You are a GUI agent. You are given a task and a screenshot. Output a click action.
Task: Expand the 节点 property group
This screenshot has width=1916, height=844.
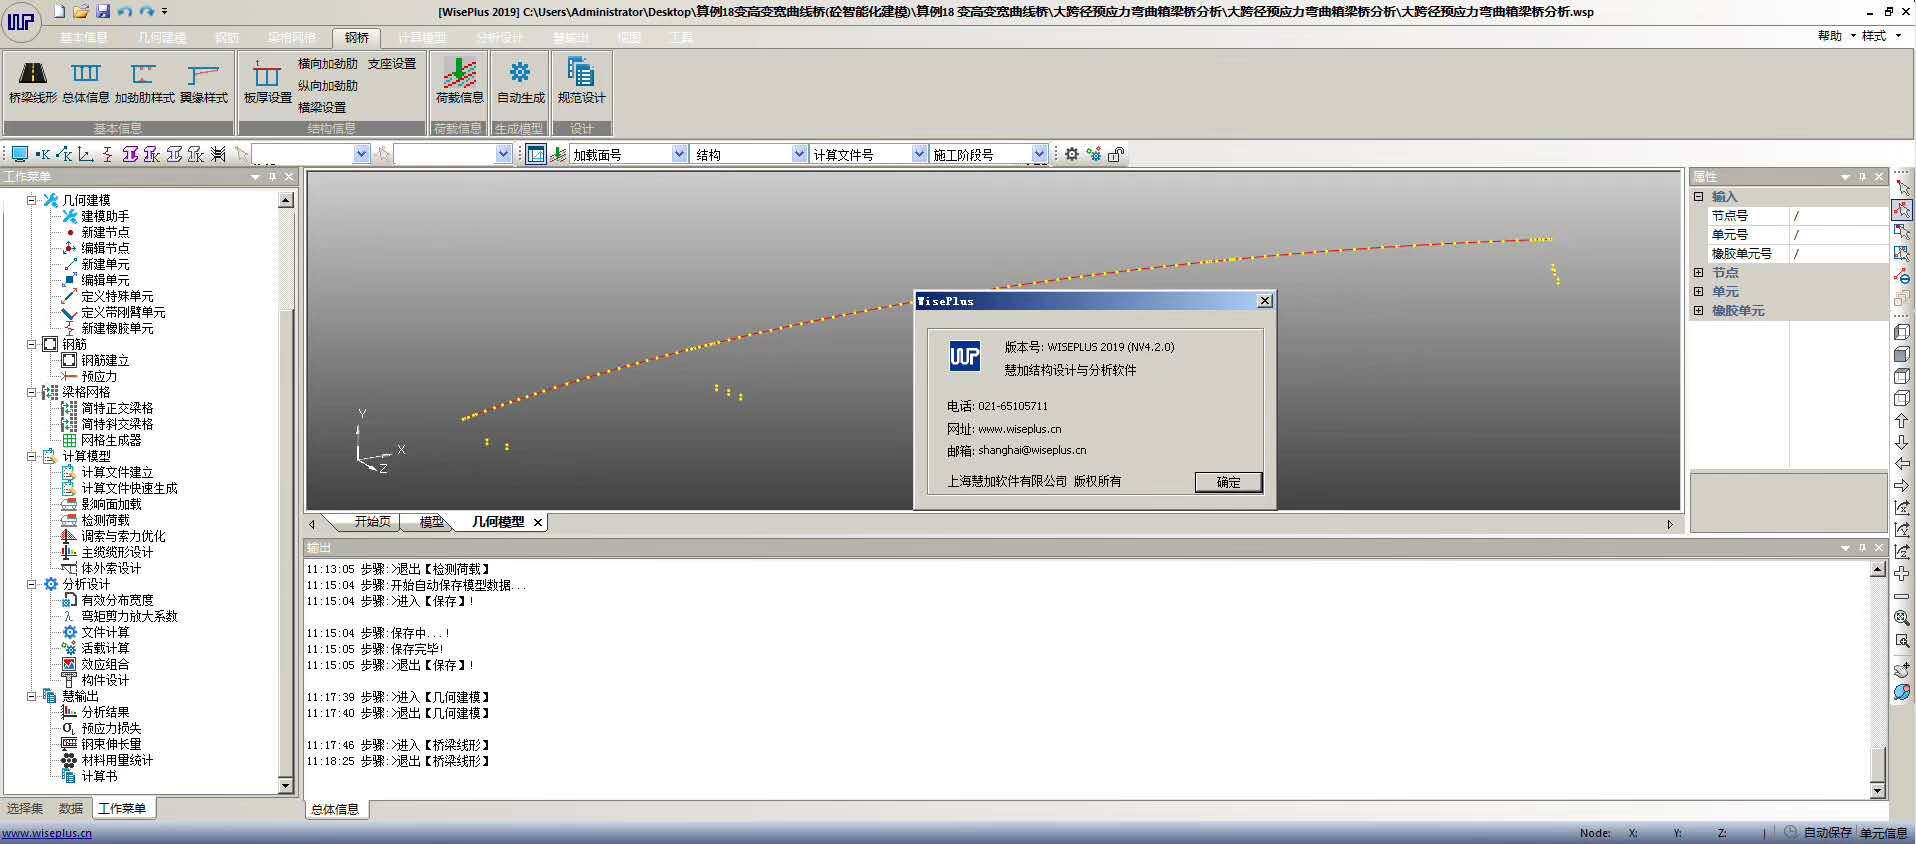pos(1698,272)
